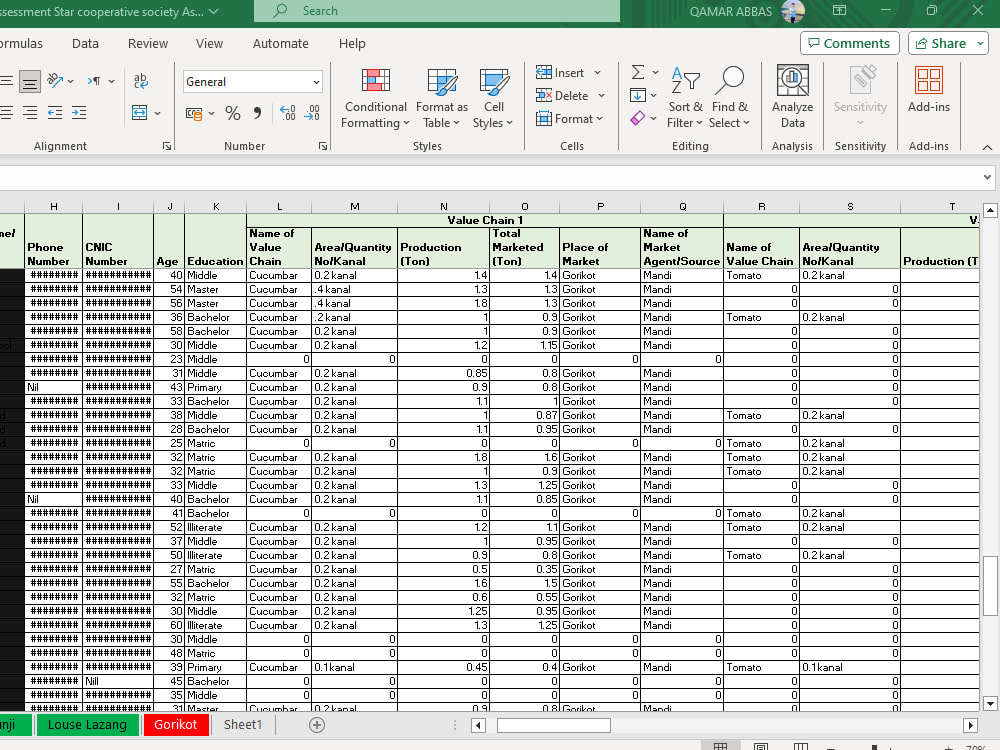Expand the formula bar
The height and width of the screenshot is (750, 1000).
pyautogui.click(x=987, y=177)
